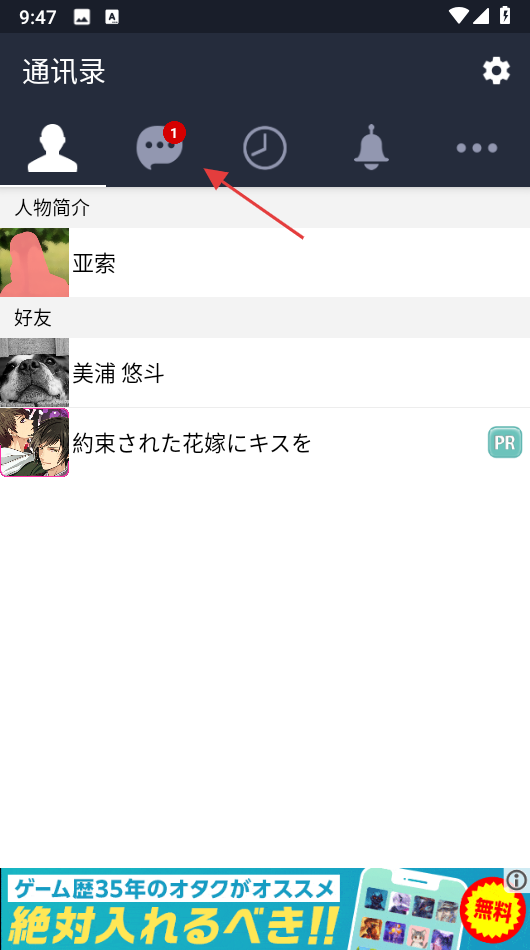Image resolution: width=530 pixels, height=950 pixels.
Task: Tap the three-dots more tab
Action: [477, 148]
